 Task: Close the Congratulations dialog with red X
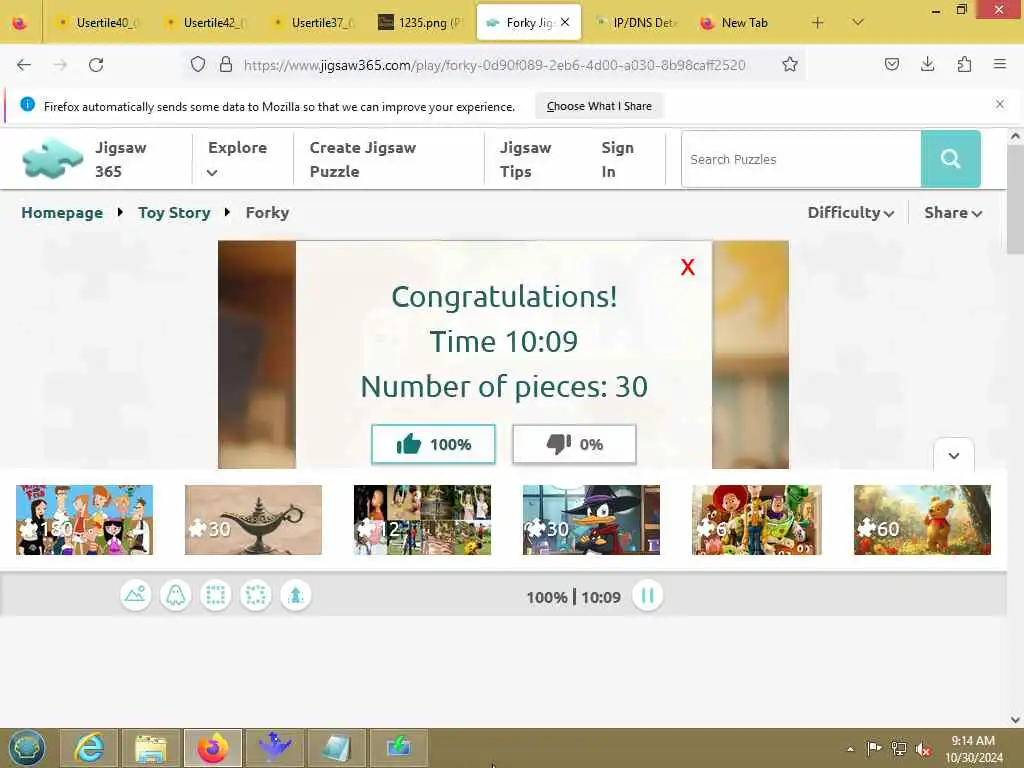coord(687,267)
